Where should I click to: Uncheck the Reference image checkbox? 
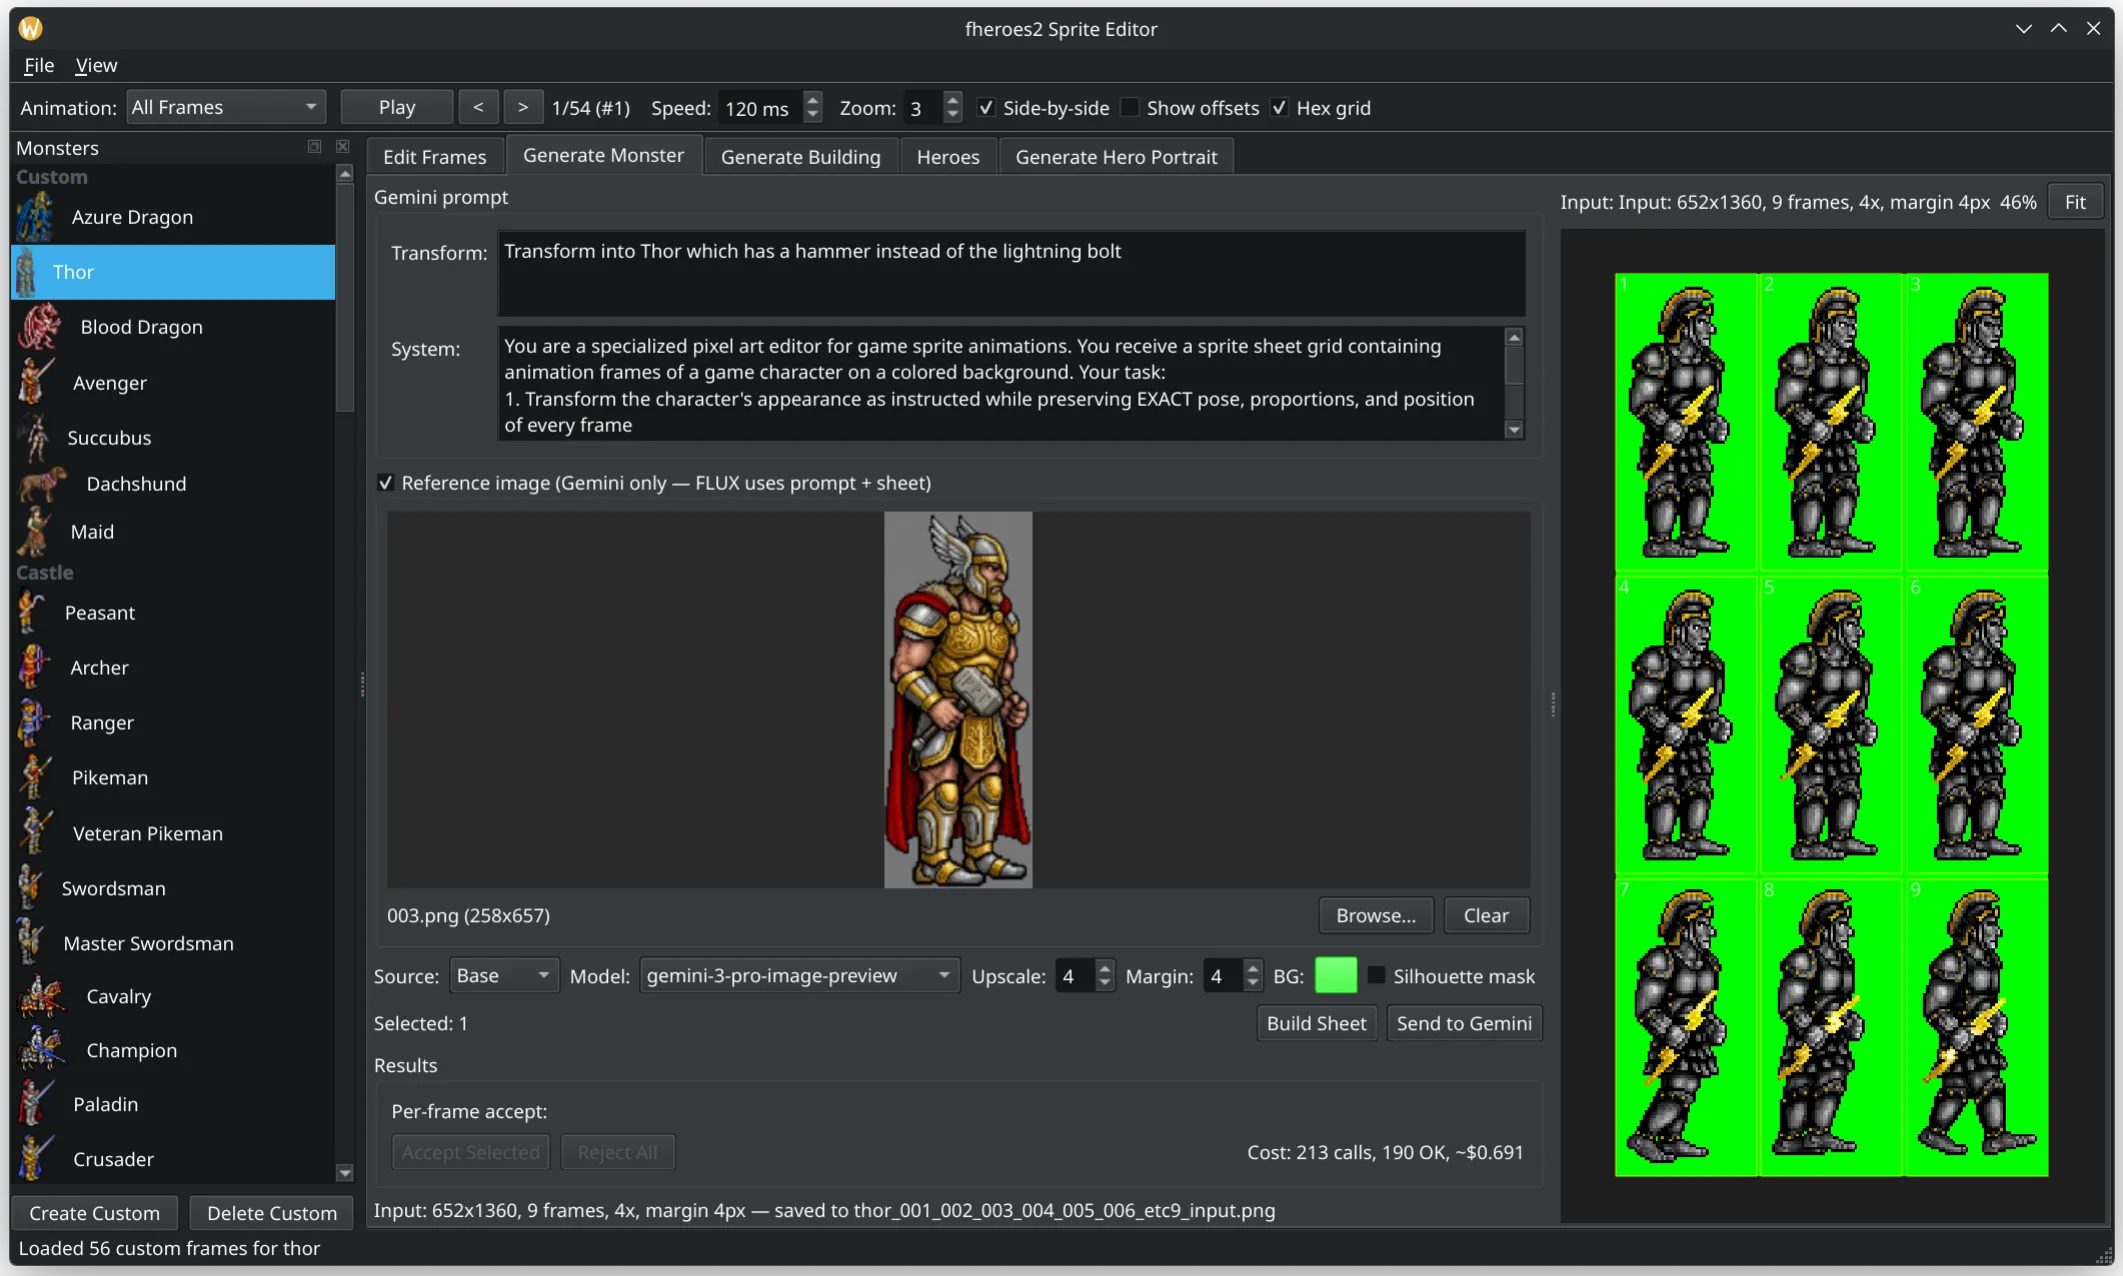(x=385, y=482)
